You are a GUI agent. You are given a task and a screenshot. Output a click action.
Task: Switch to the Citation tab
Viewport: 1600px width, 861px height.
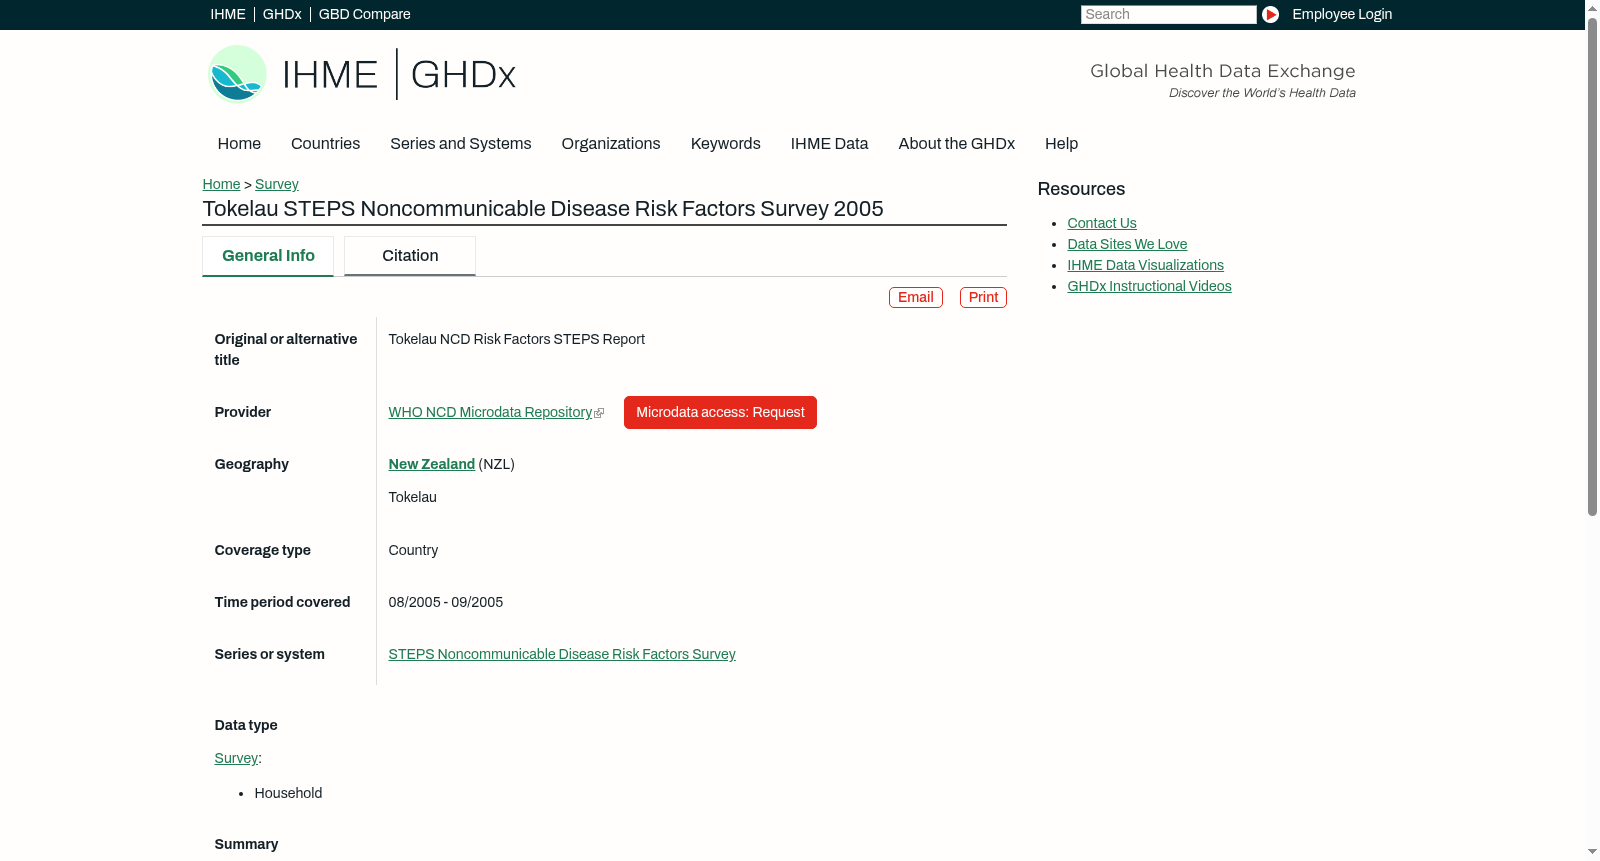click(x=410, y=256)
